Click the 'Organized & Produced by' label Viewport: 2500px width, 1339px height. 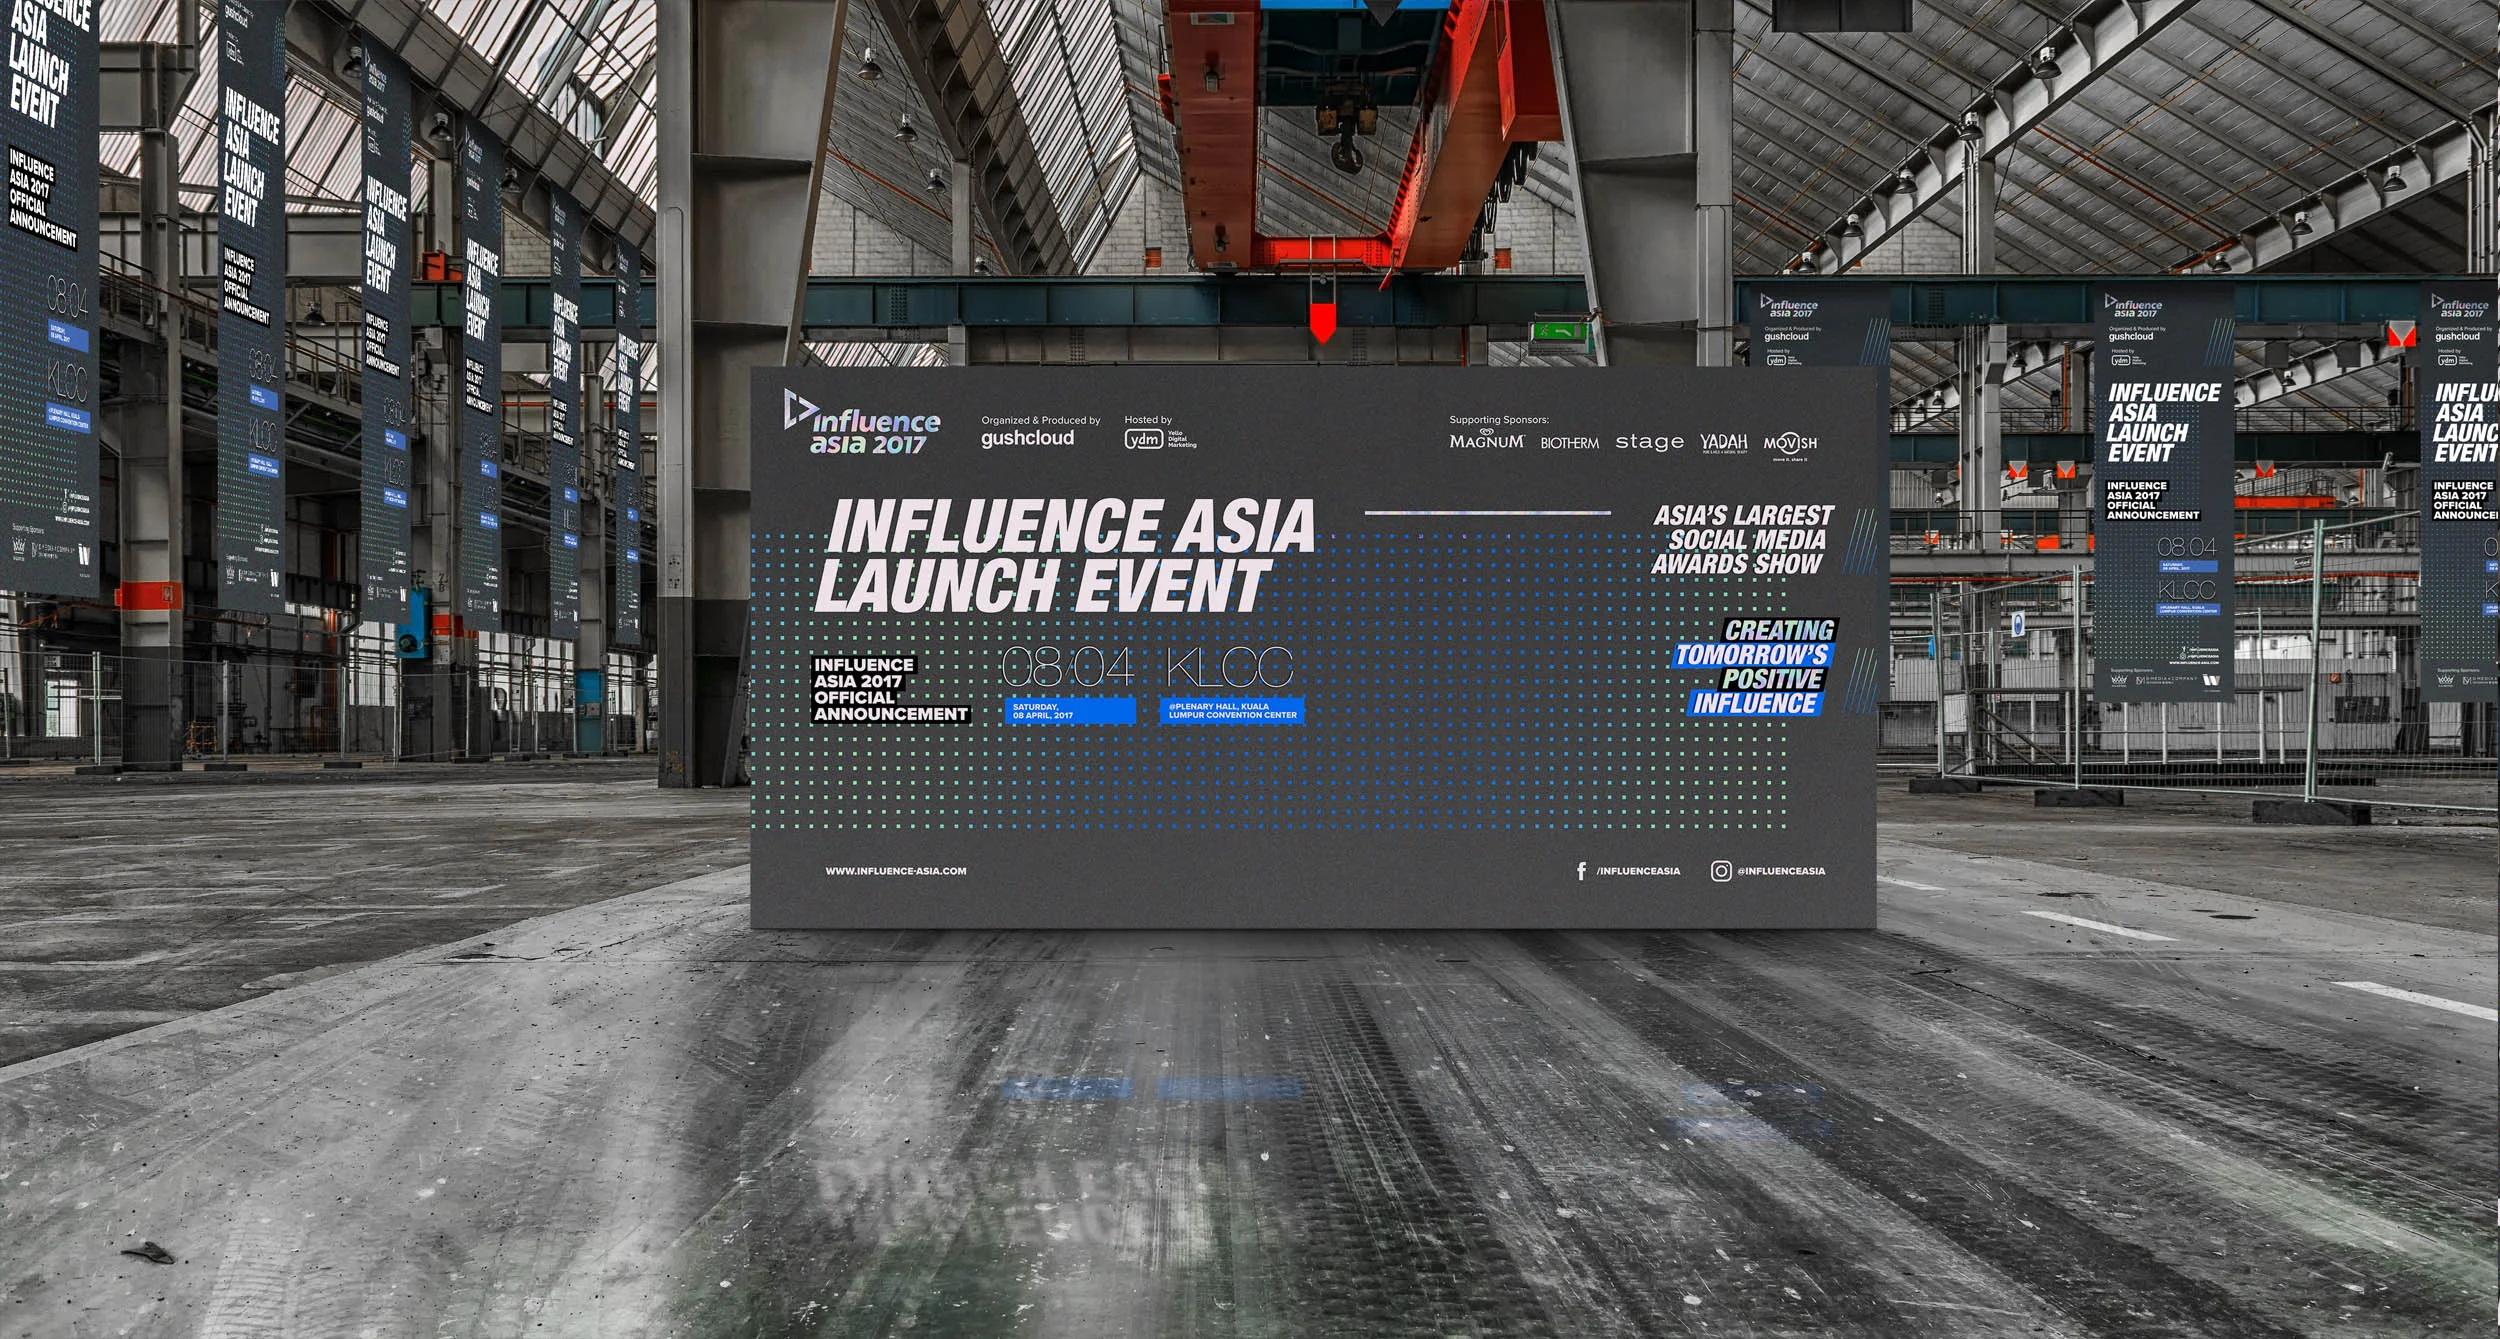1040,420
